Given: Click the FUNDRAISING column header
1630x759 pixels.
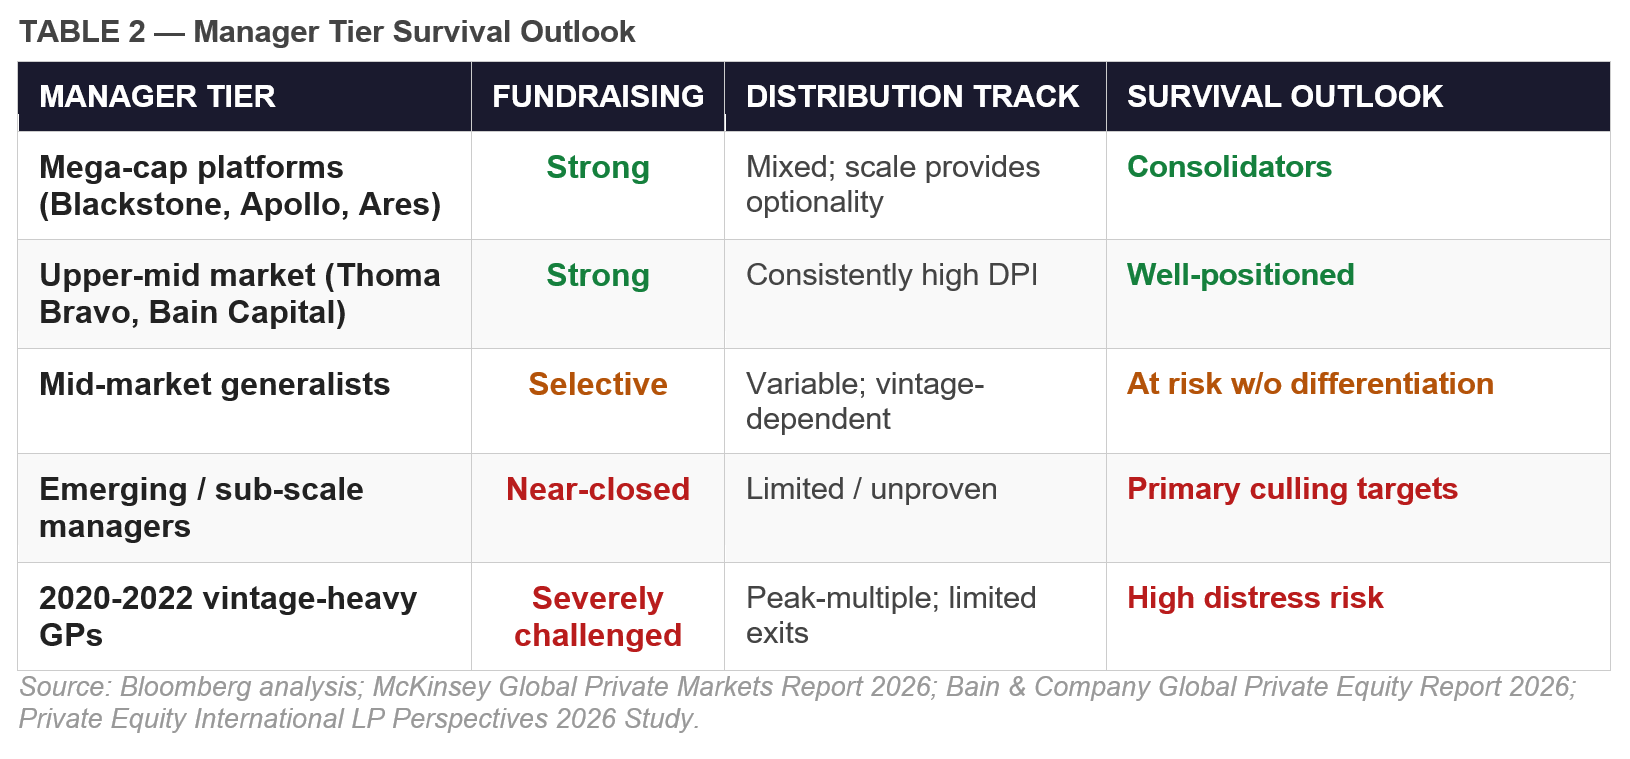Looking at the screenshot, I should pyautogui.click(x=597, y=96).
